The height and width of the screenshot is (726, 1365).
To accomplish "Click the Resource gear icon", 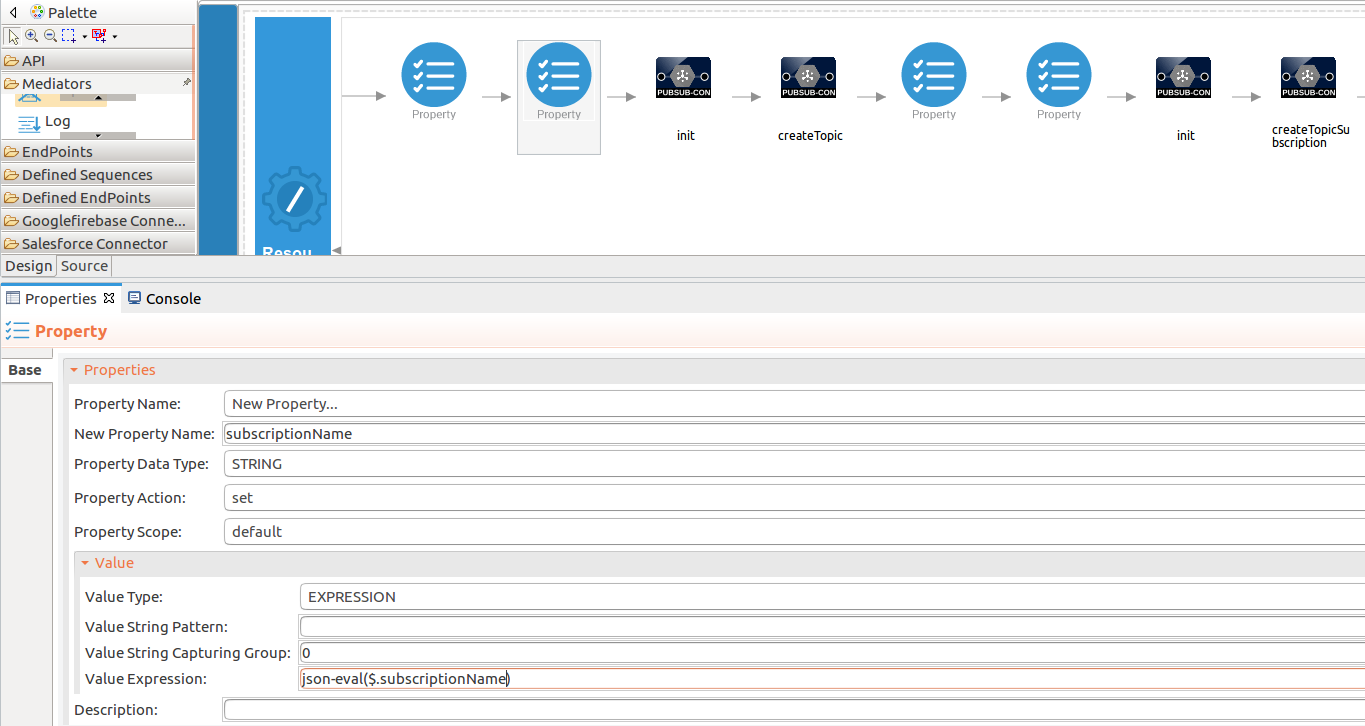I will coord(294,200).
